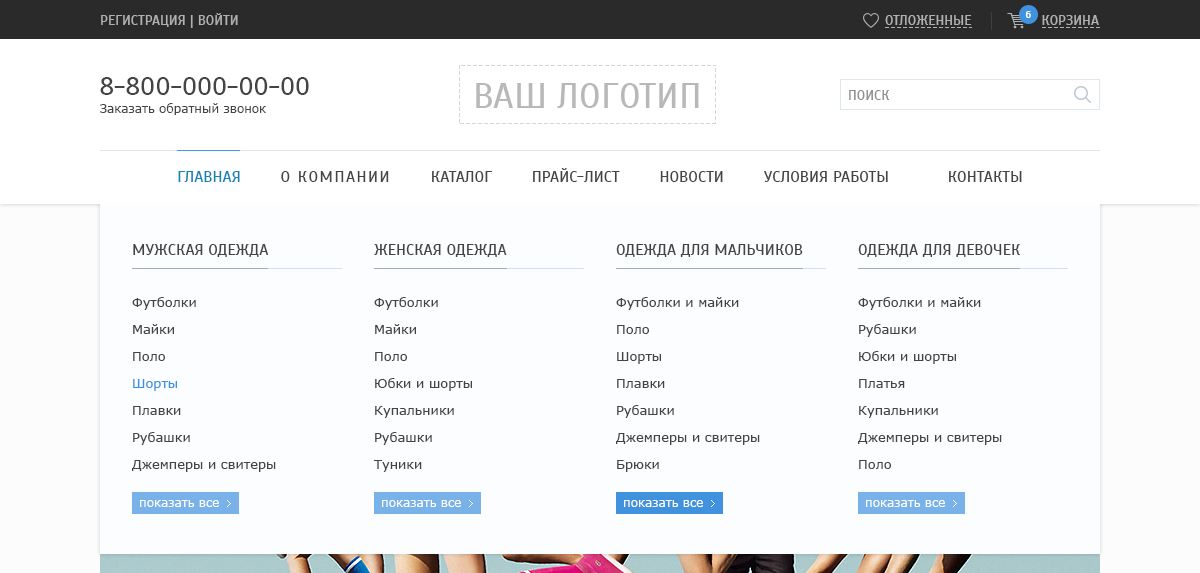Open Брюки under Одежда для мальчиков
Image resolution: width=1200 pixels, height=573 pixels.
(x=638, y=465)
